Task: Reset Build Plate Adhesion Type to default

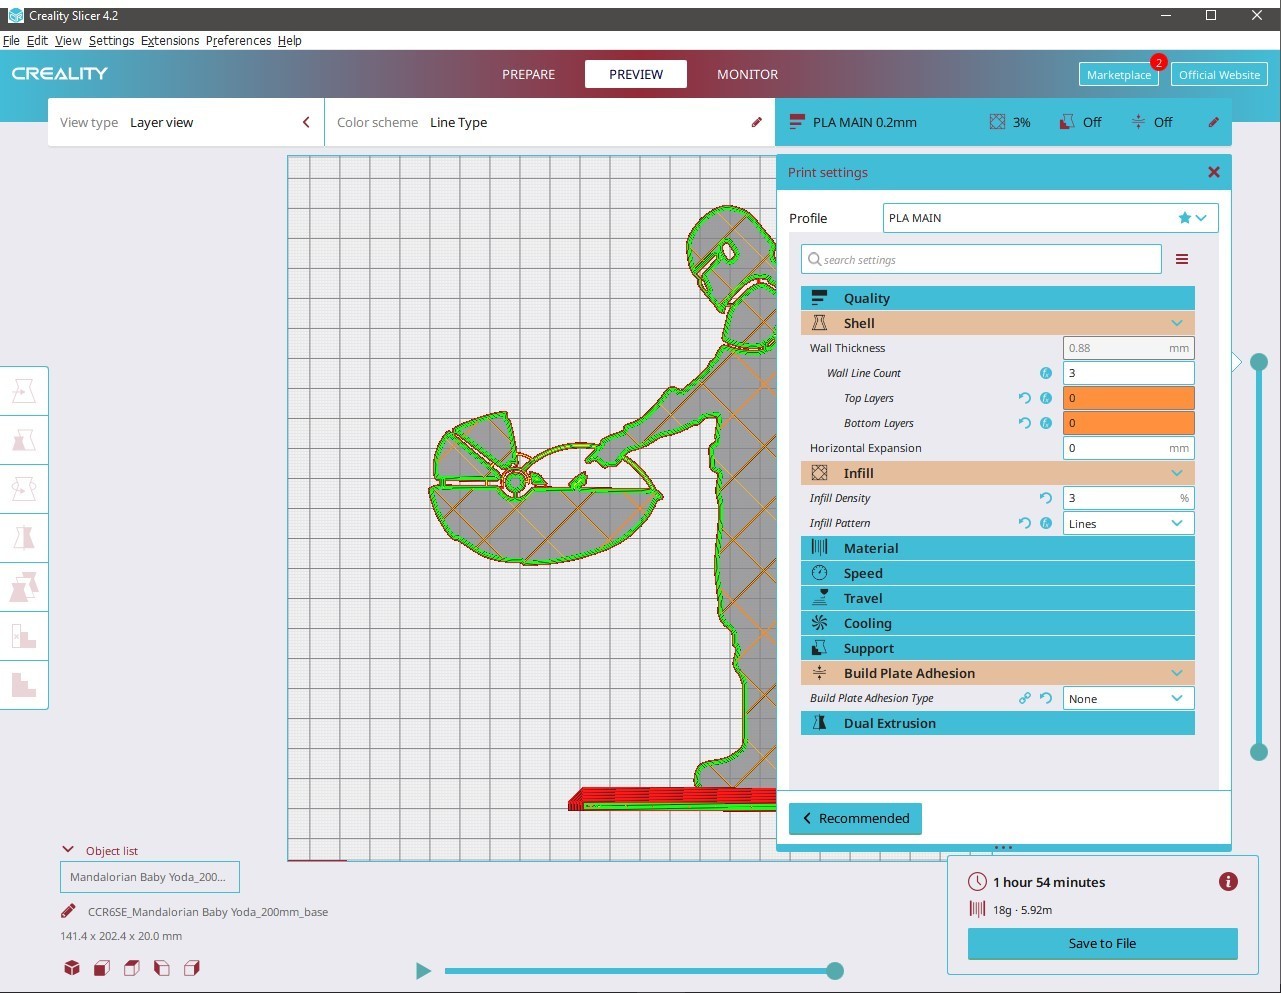Action: click(1046, 698)
